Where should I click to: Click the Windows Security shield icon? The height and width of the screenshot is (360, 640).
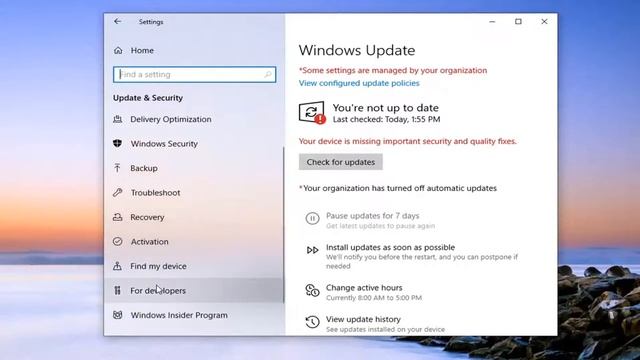pos(118,144)
